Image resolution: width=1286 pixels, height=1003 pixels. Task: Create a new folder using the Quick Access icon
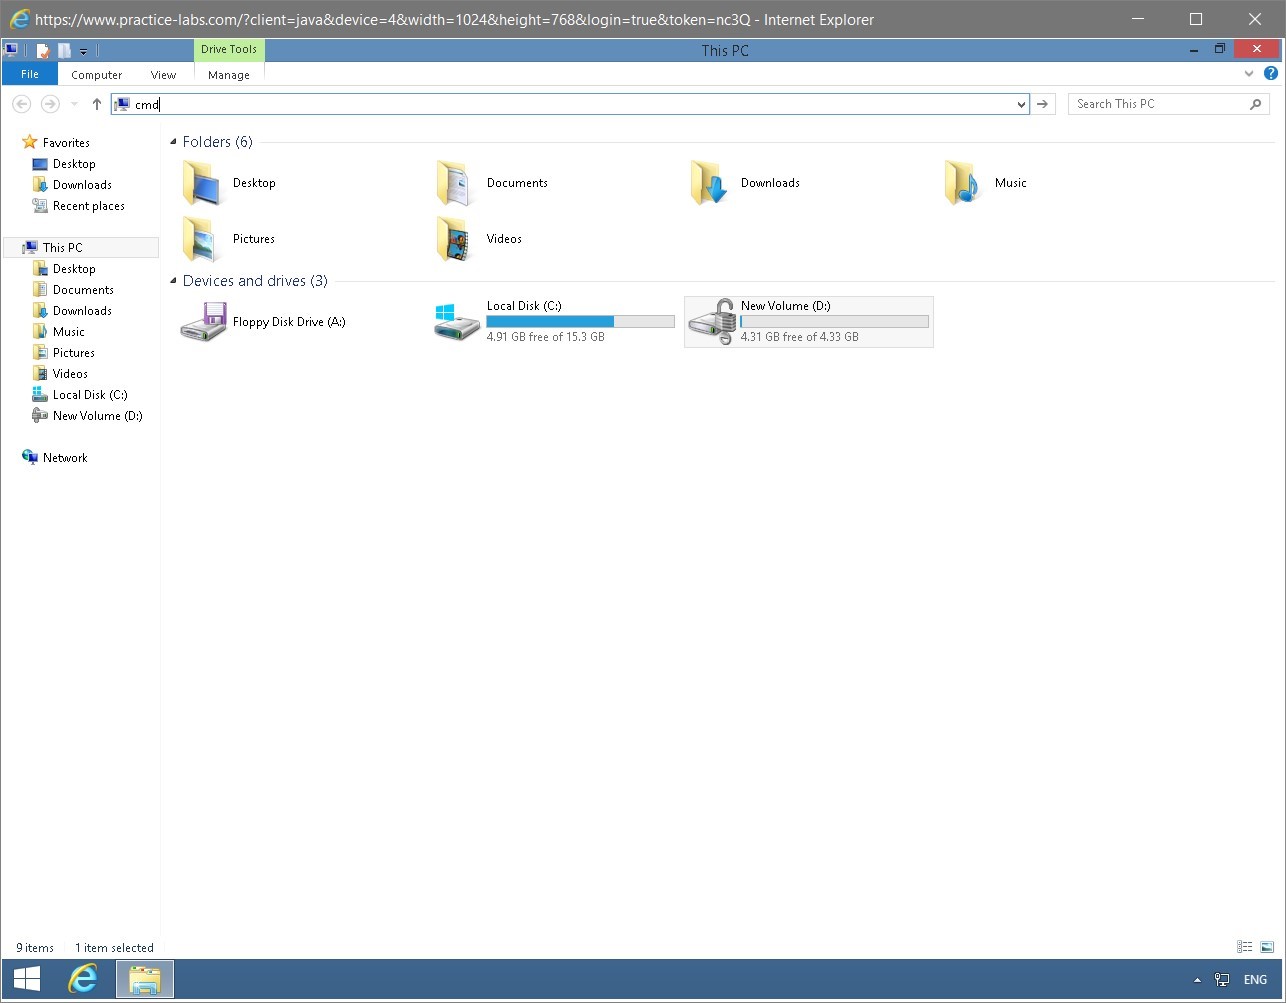pyautogui.click(x=63, y=50)
